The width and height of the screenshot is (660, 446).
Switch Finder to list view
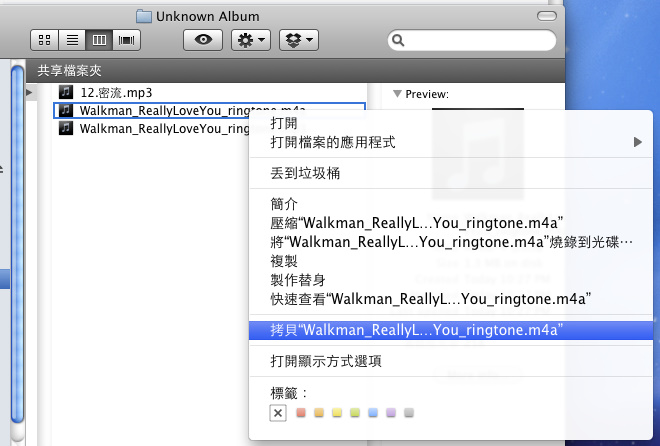[72, 40]
